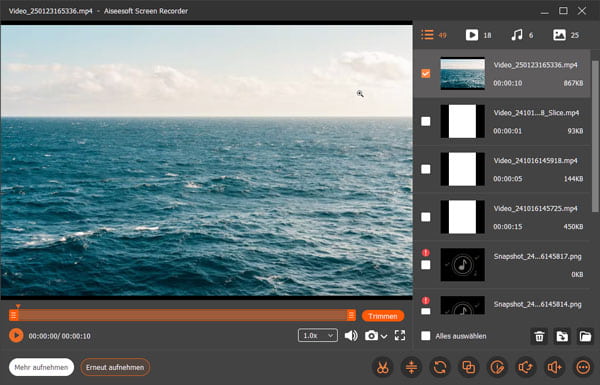Viewport: 600px width, 385px height.
Task: Click the error warning icon on Snapshot_24...6145817.png
Action: click(x=426, y=253)
